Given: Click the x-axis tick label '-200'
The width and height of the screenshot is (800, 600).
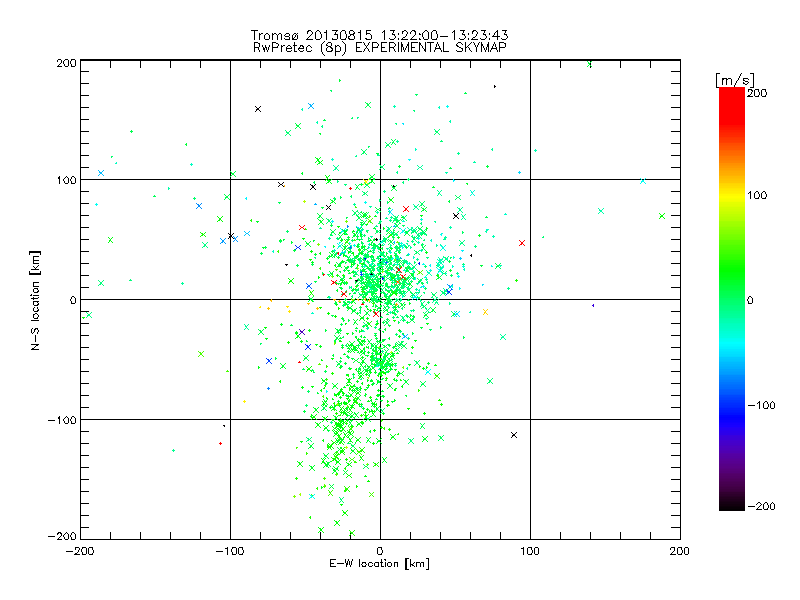Looking at the screenshot, I should pyautogui.click(x=80, y=551).
